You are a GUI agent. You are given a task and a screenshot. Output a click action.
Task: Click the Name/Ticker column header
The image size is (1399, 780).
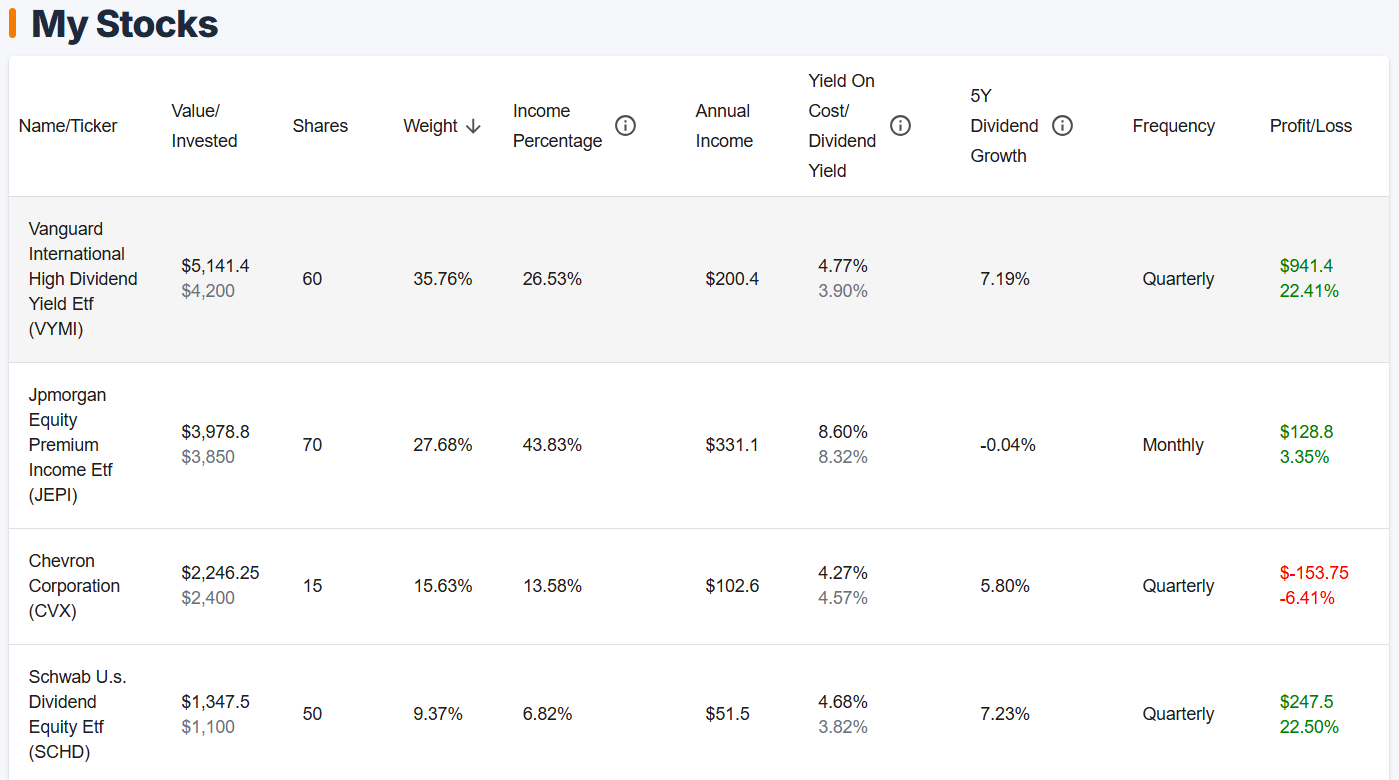[68, 125]
